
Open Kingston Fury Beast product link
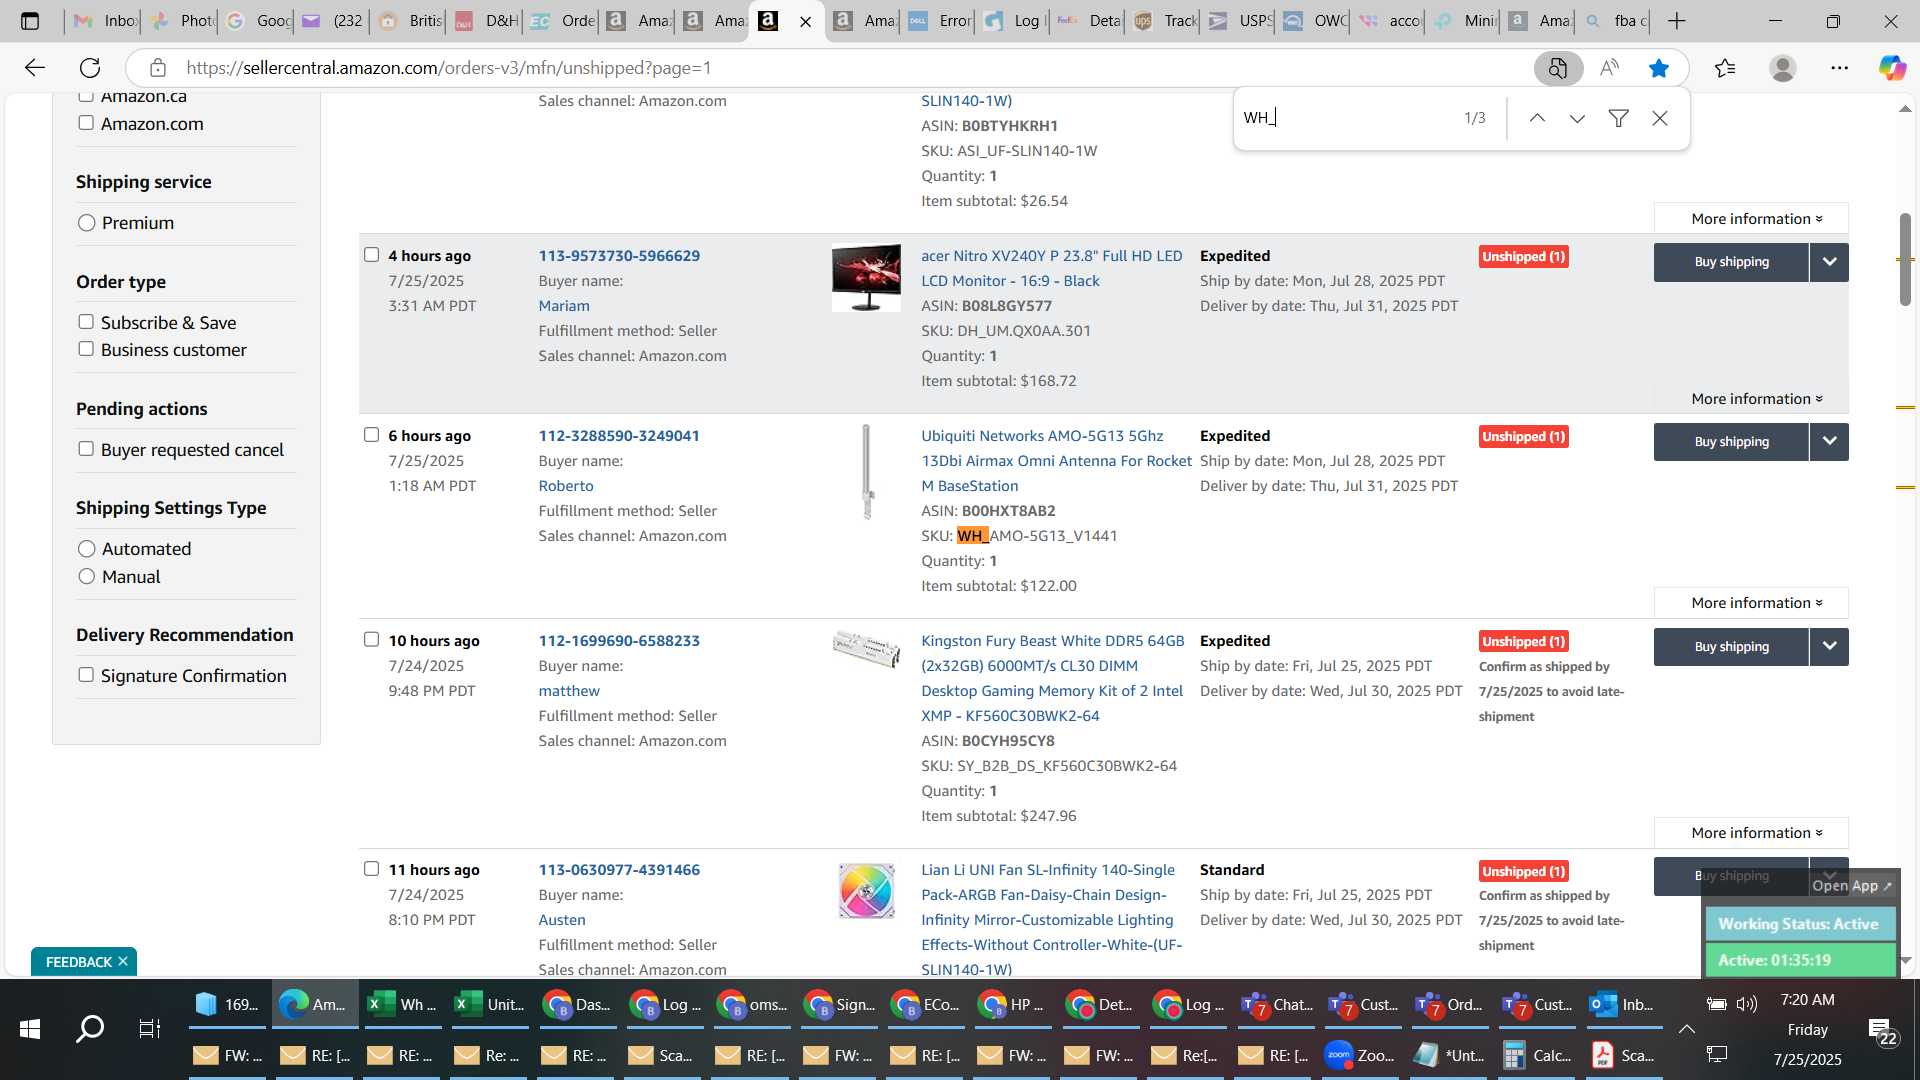pos(1052,678)
